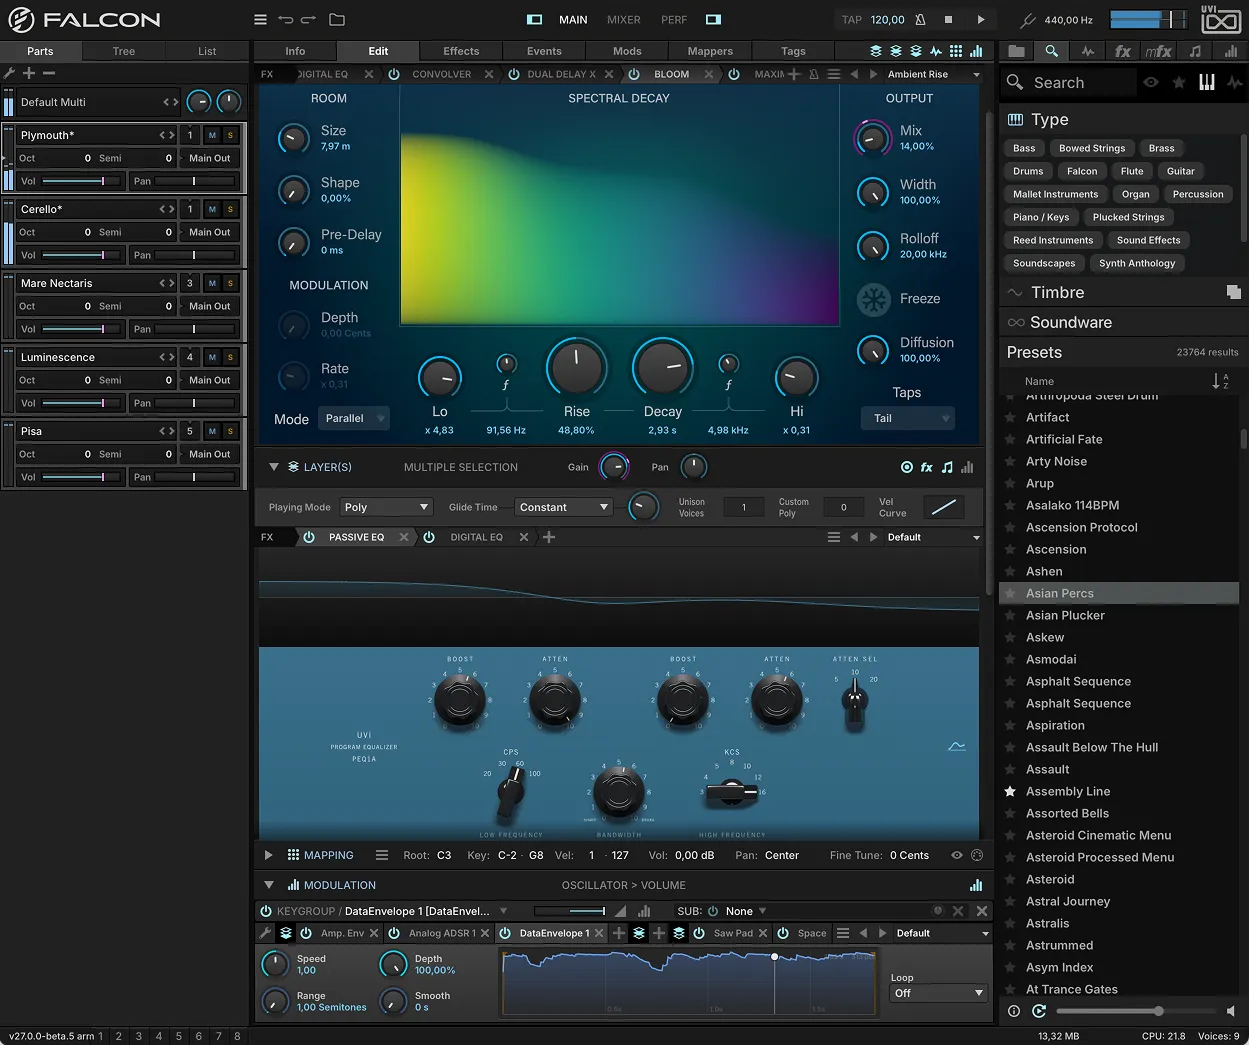The image size is (1249, 1045).
Task: Open the Bloom Mode Parallel dropdown
Action: pyautogui.click(x=354, y=418)
